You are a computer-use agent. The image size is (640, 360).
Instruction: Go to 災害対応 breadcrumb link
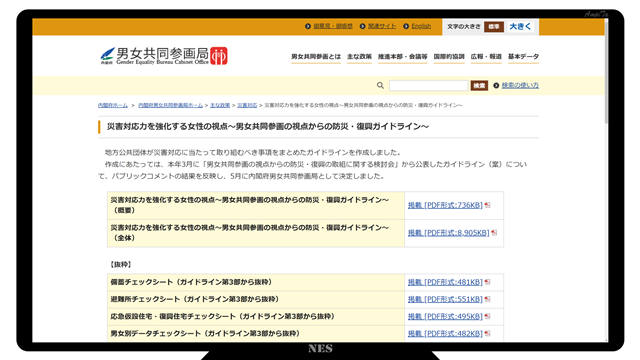click(x=247, y=105)
